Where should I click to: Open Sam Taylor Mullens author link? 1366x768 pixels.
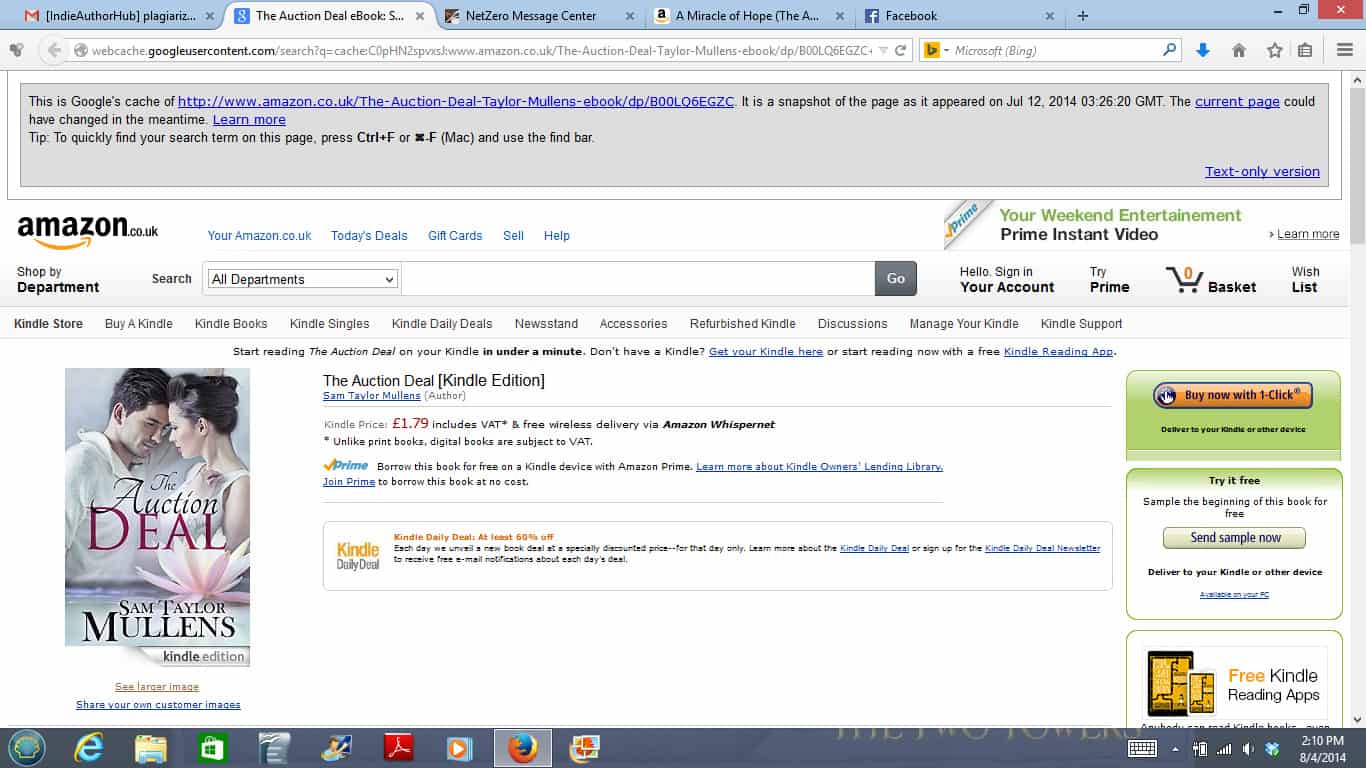(x=372, y=396)
